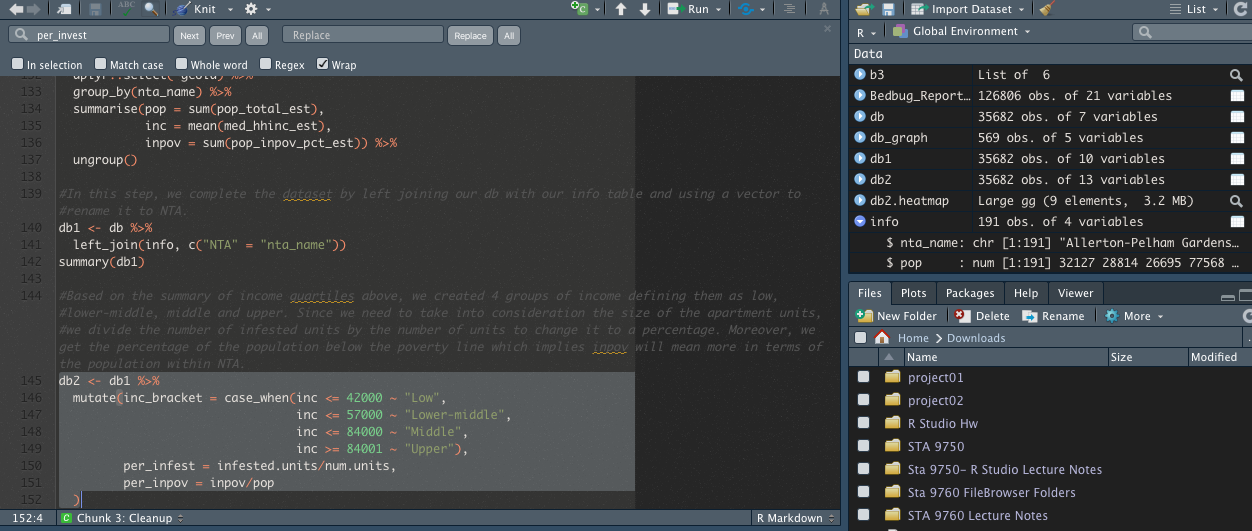Screen dimensions: 1252x531
Task: Open the Run options dropdown arrow
Action: coord(719,10)
